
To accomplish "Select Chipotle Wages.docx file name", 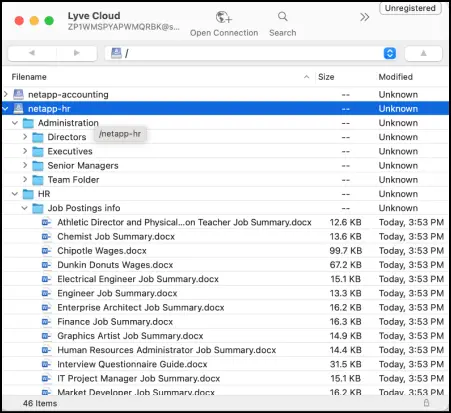I will [102, 251].
